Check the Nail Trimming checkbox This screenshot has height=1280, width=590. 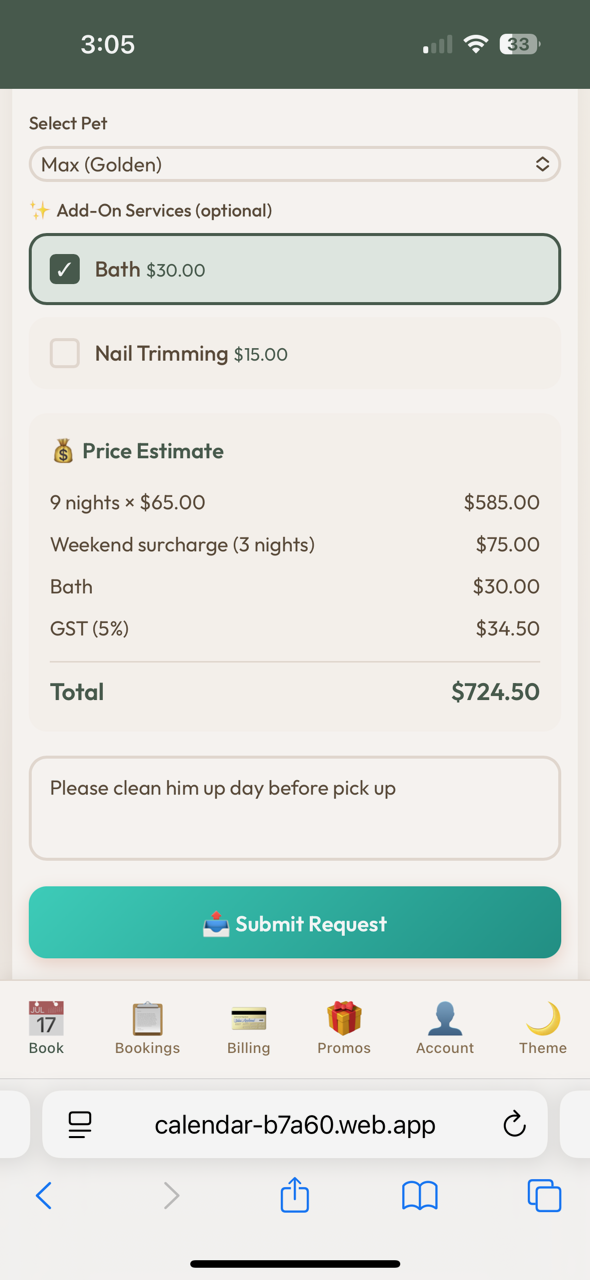point(64,353)
